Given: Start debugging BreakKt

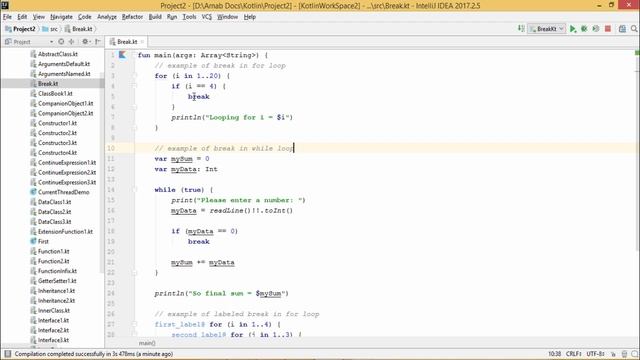Looking at the screenshot, I should [x=584, y=29].
